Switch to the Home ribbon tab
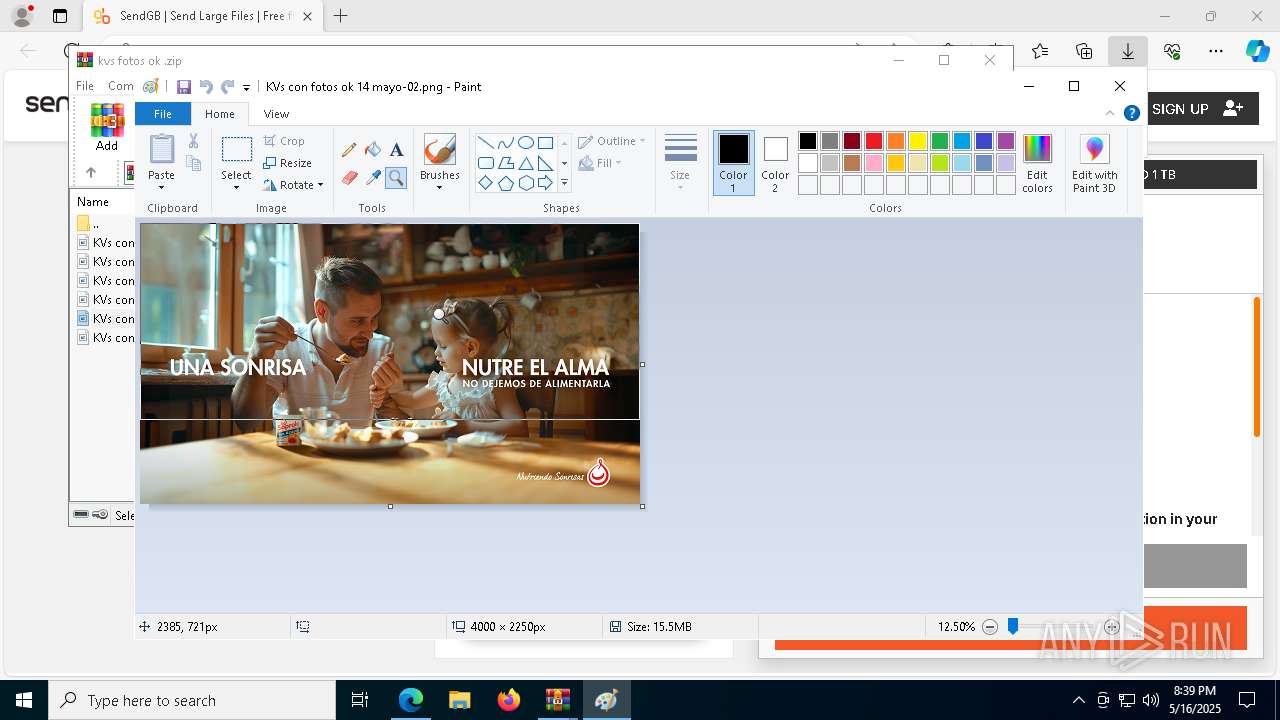The width and height of the screenshot is (1280, 720). tap(220, 114)
